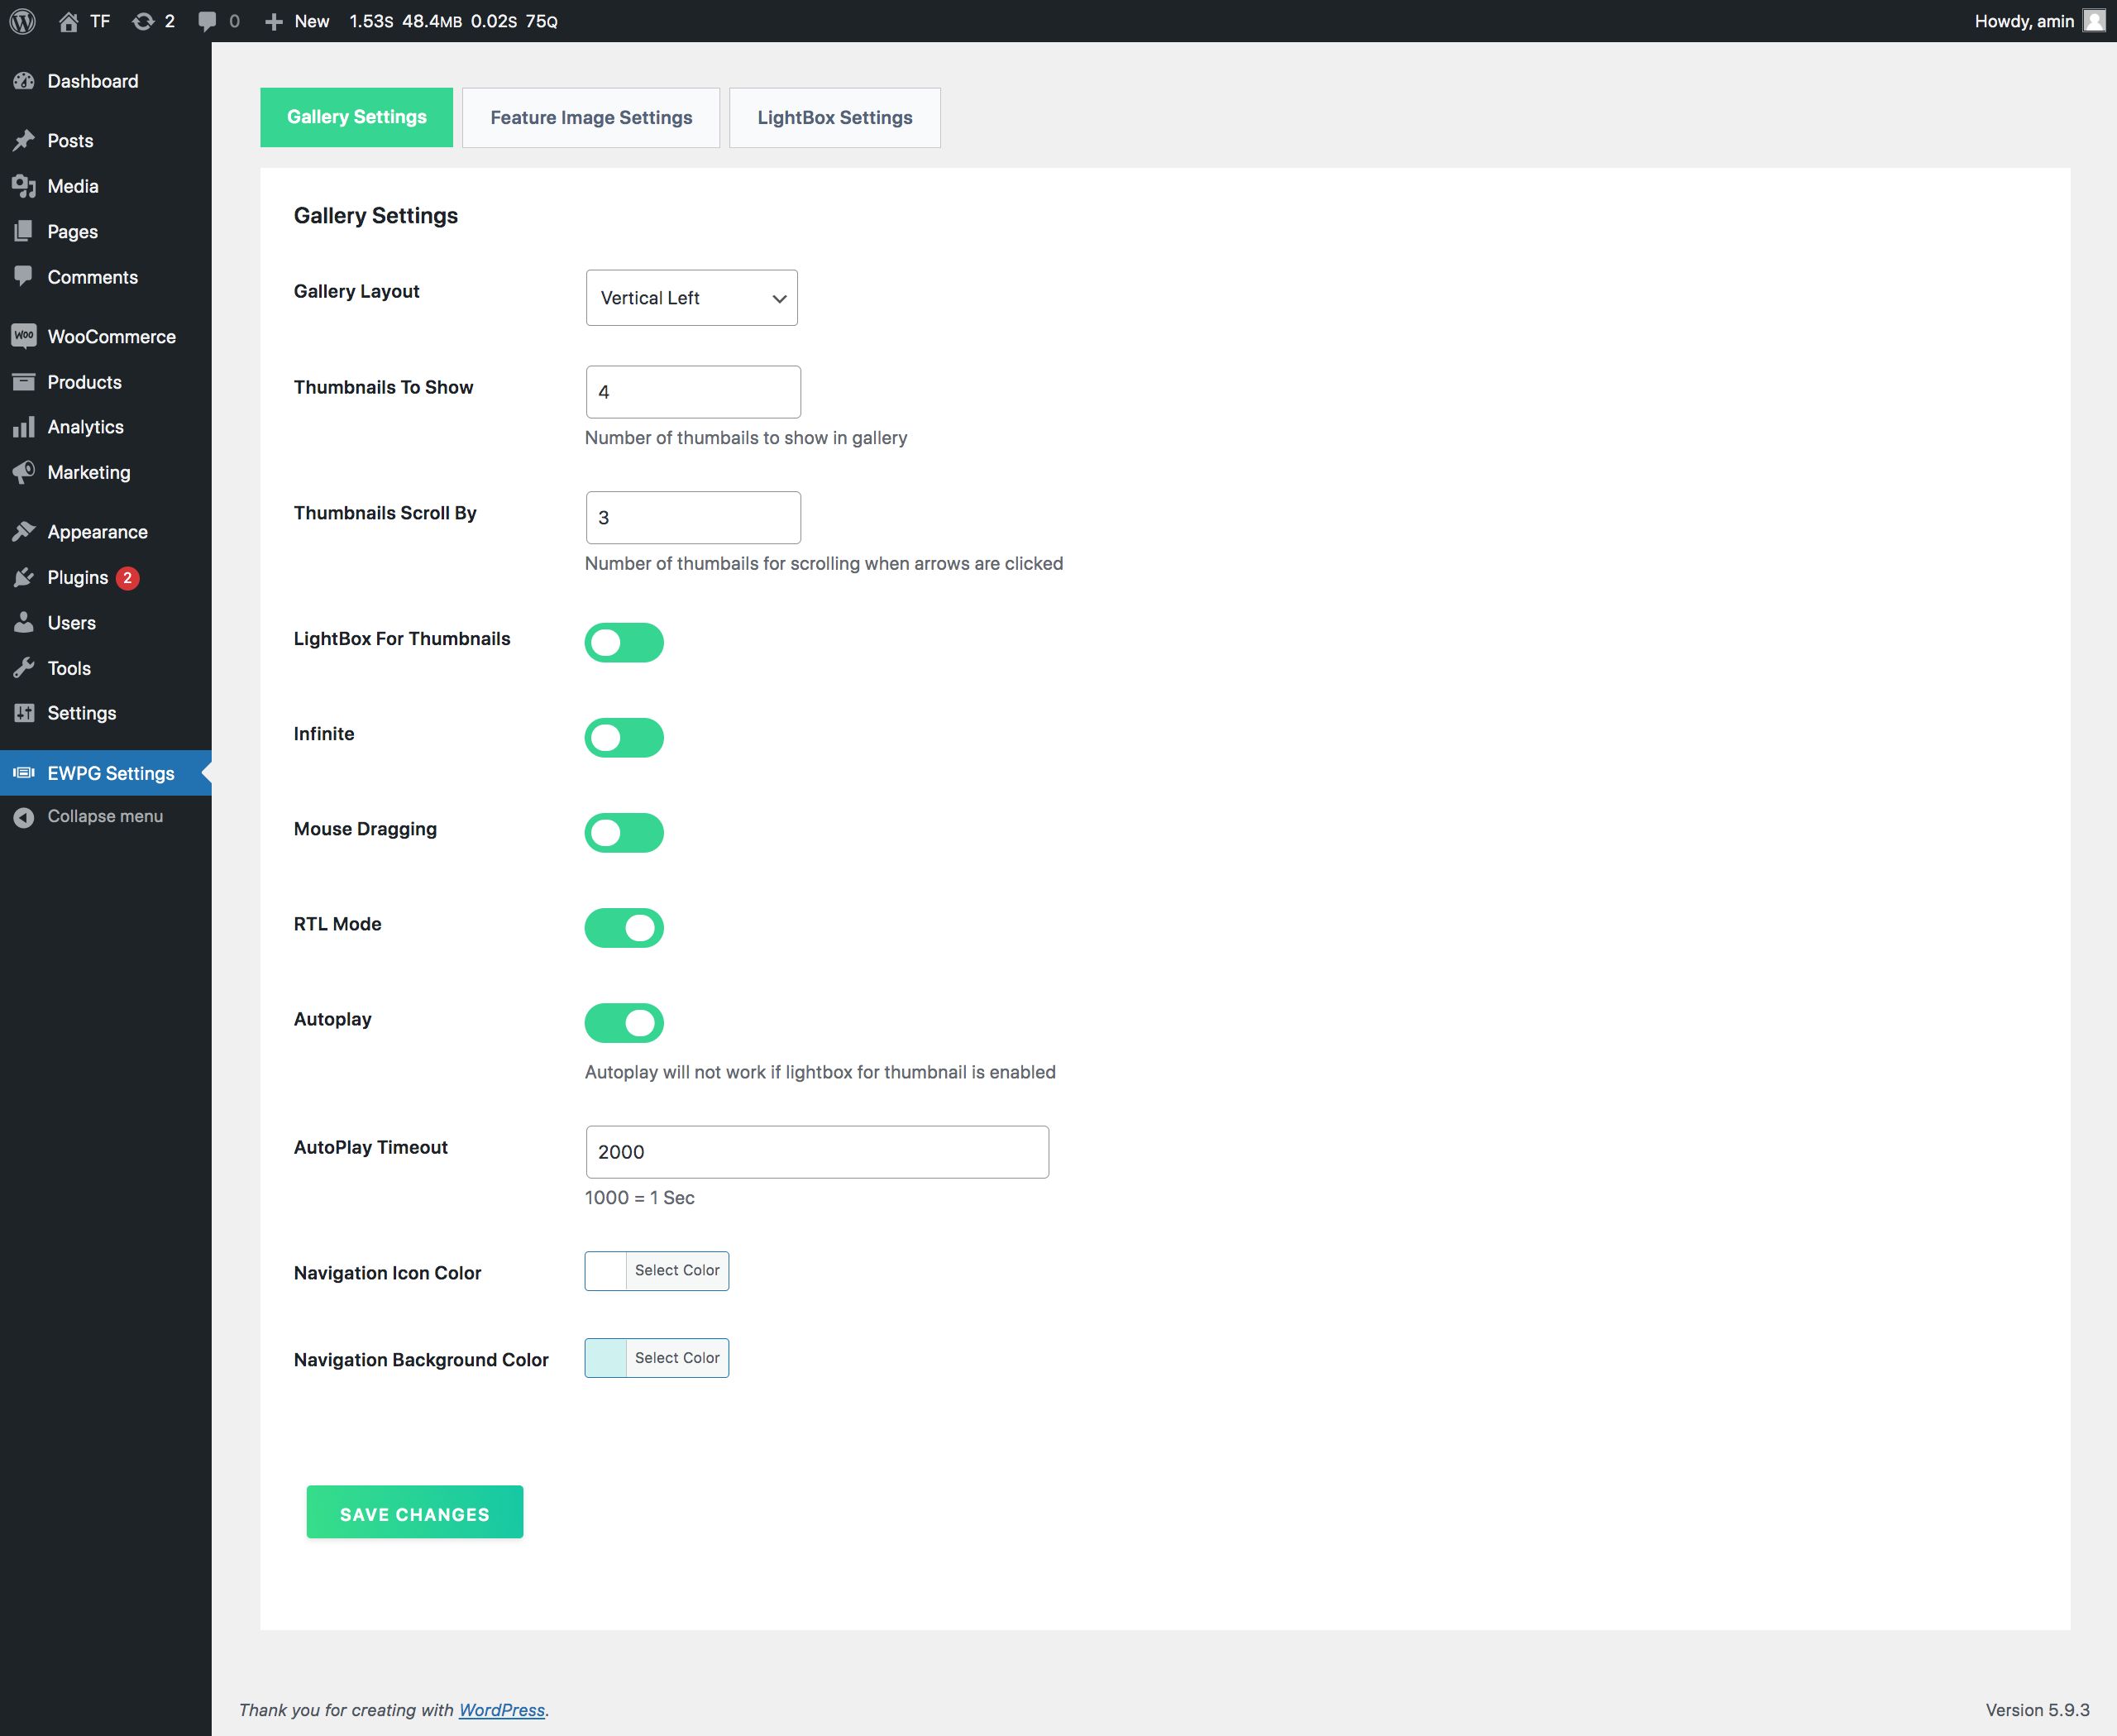Open the Gallery Layout dropdown
The width and height of the screenshot is (2117, 1736).
(x=692, y=298)
